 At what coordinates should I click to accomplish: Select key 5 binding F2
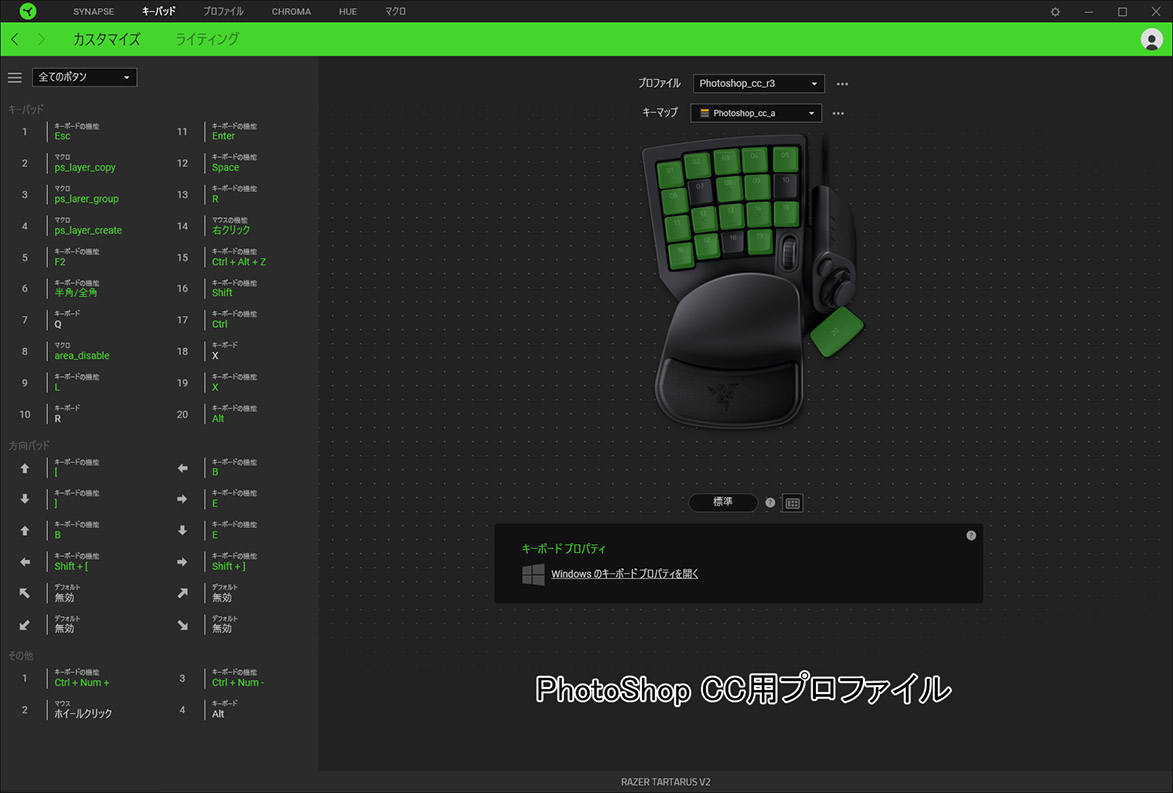tap(60, 262)
